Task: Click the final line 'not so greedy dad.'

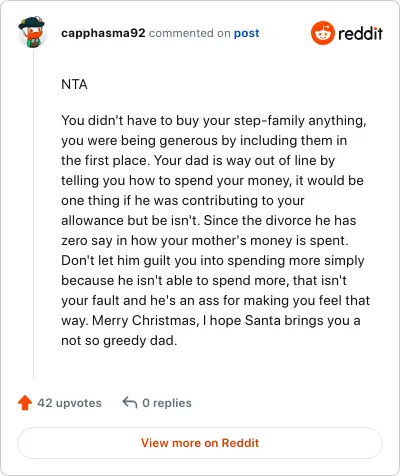Action: click(119, 341)
